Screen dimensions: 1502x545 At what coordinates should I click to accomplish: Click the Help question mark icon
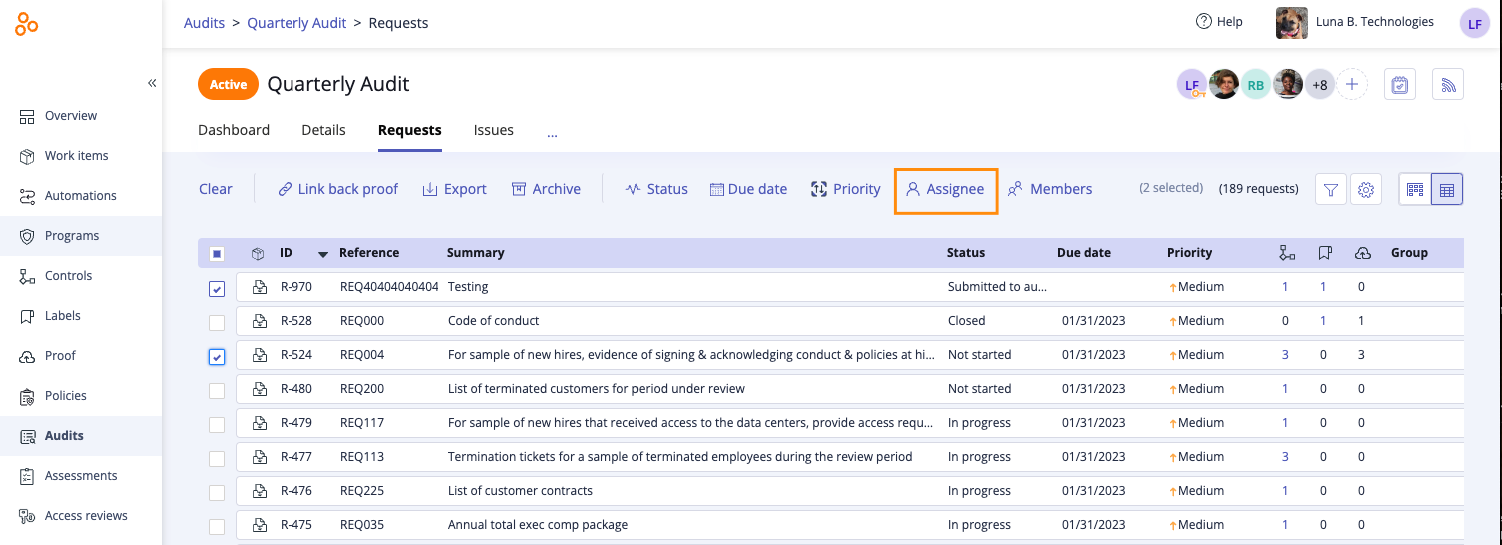[x=1204, y=22]
